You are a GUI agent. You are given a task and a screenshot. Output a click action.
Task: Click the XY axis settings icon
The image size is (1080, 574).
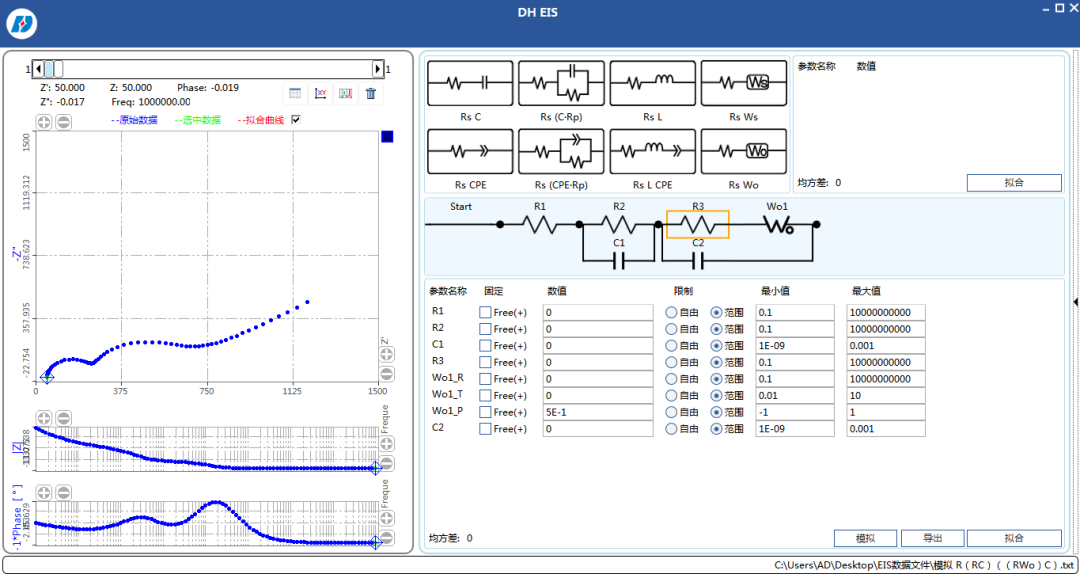320,94
